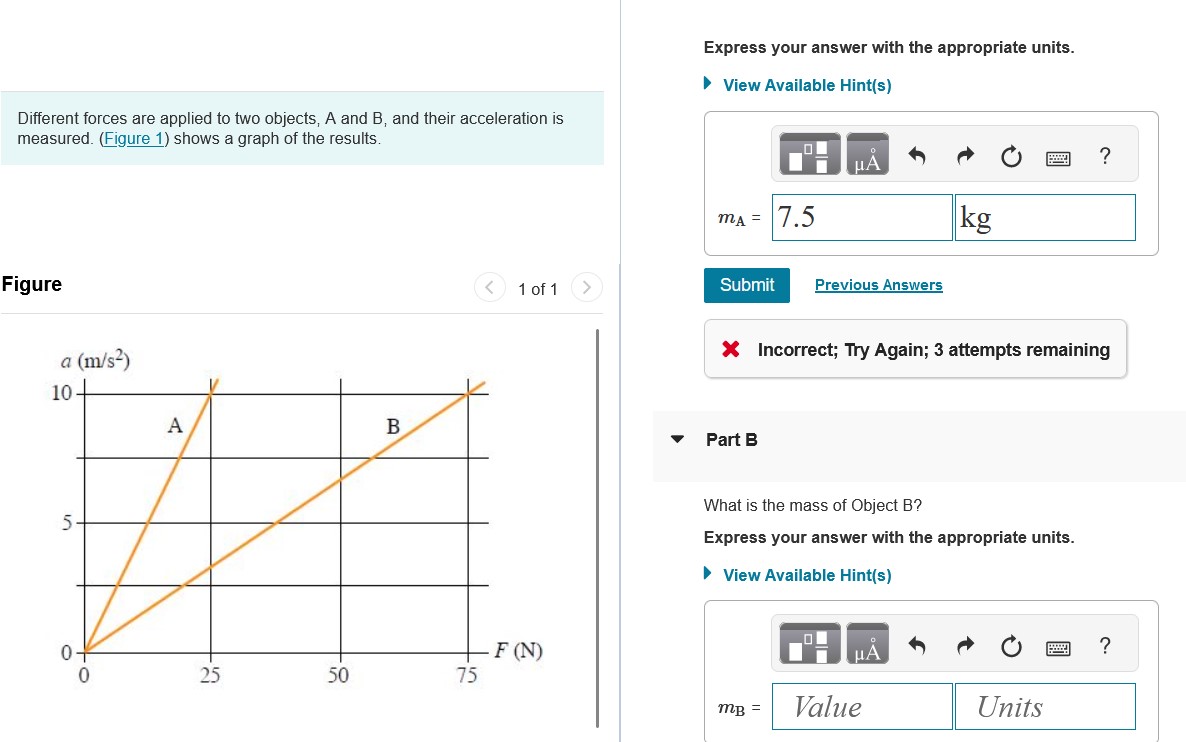Click the Units input field for Part B
Viewport: 1186px width, 742px height.
(1044, 706)
